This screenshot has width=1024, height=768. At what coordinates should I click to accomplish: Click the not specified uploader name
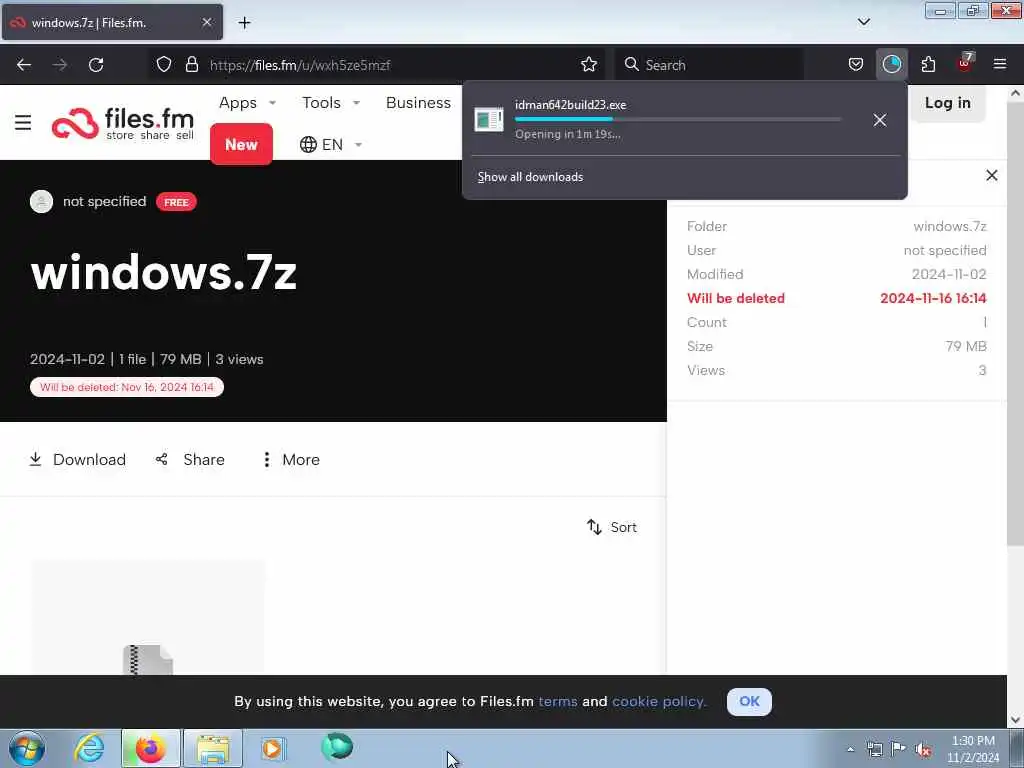[x=104, y=201]
